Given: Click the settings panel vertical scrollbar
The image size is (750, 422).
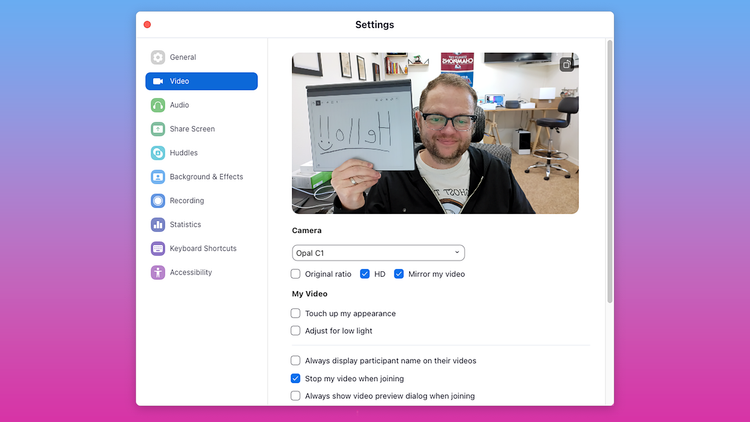Looking at the screenshot, I should [x=610, y=170].
